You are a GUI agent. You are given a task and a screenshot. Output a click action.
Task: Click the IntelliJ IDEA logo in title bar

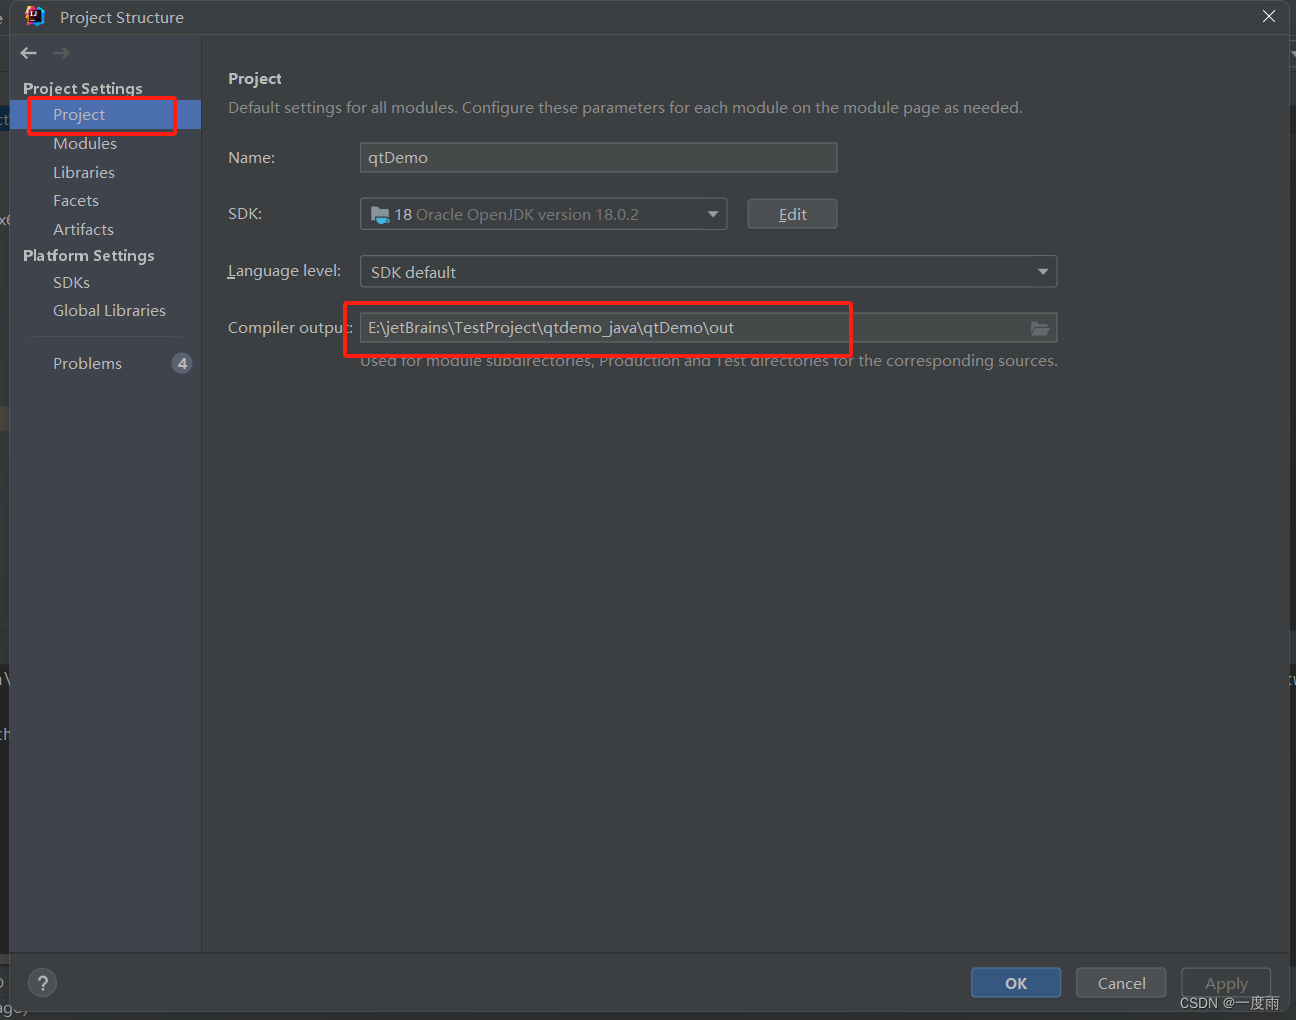(35, 16)
